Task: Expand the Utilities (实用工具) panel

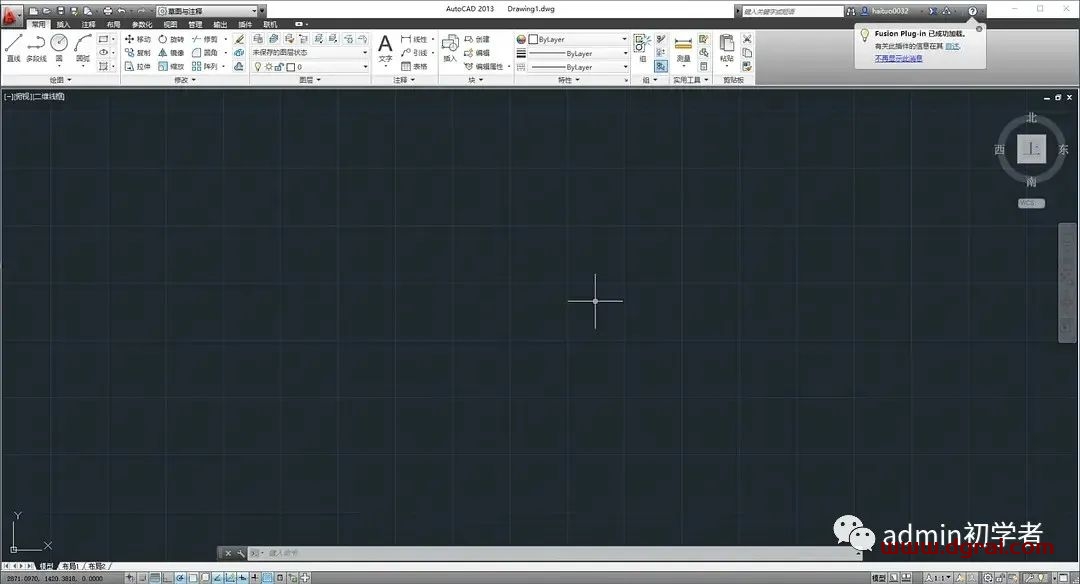Action: click(691, 80)
